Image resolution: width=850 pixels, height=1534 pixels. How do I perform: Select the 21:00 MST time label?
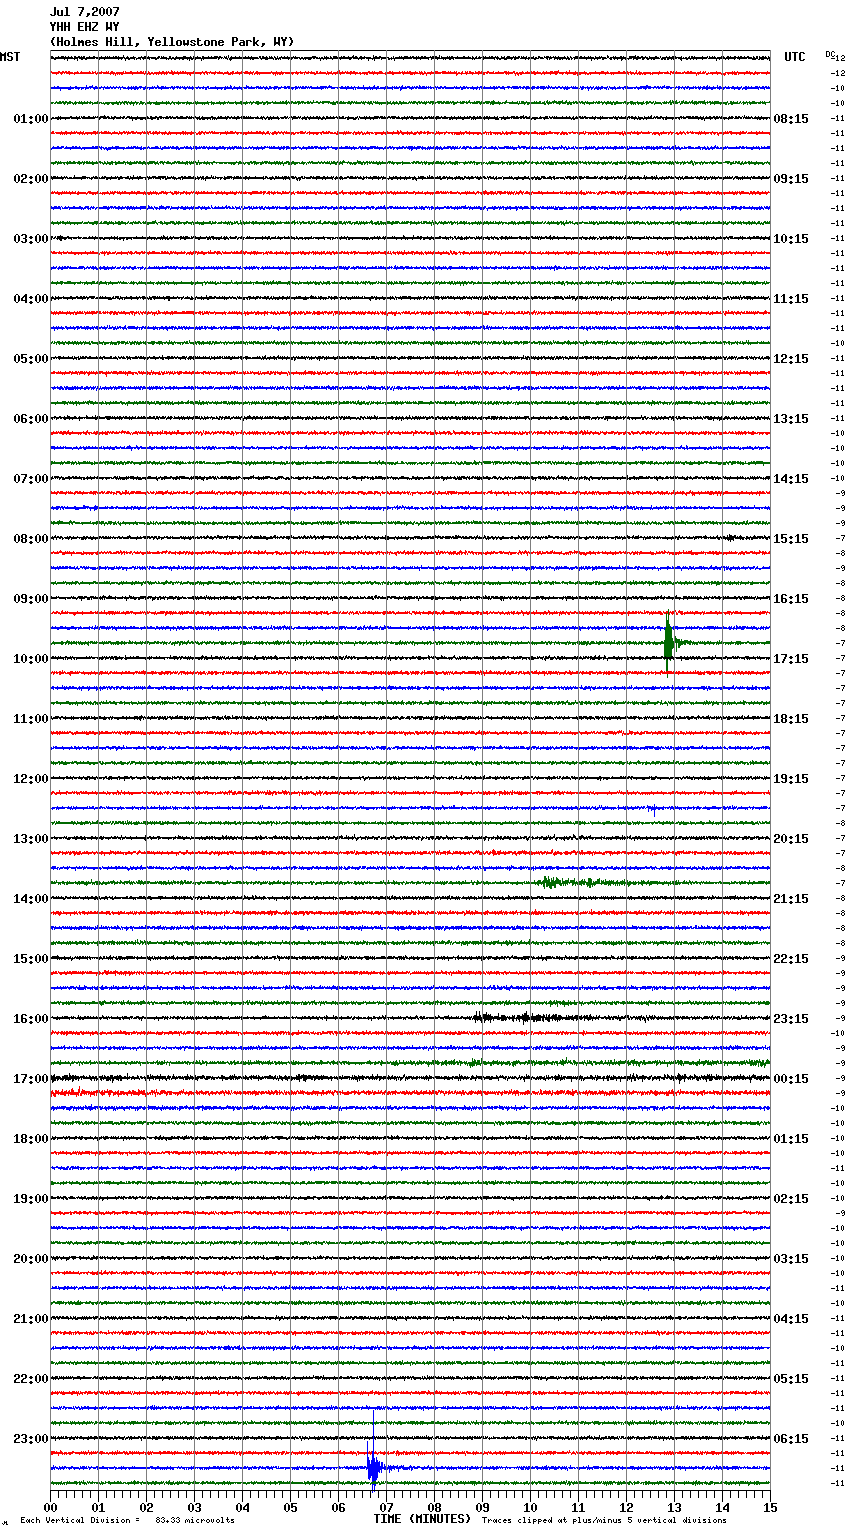[31, 1319]
